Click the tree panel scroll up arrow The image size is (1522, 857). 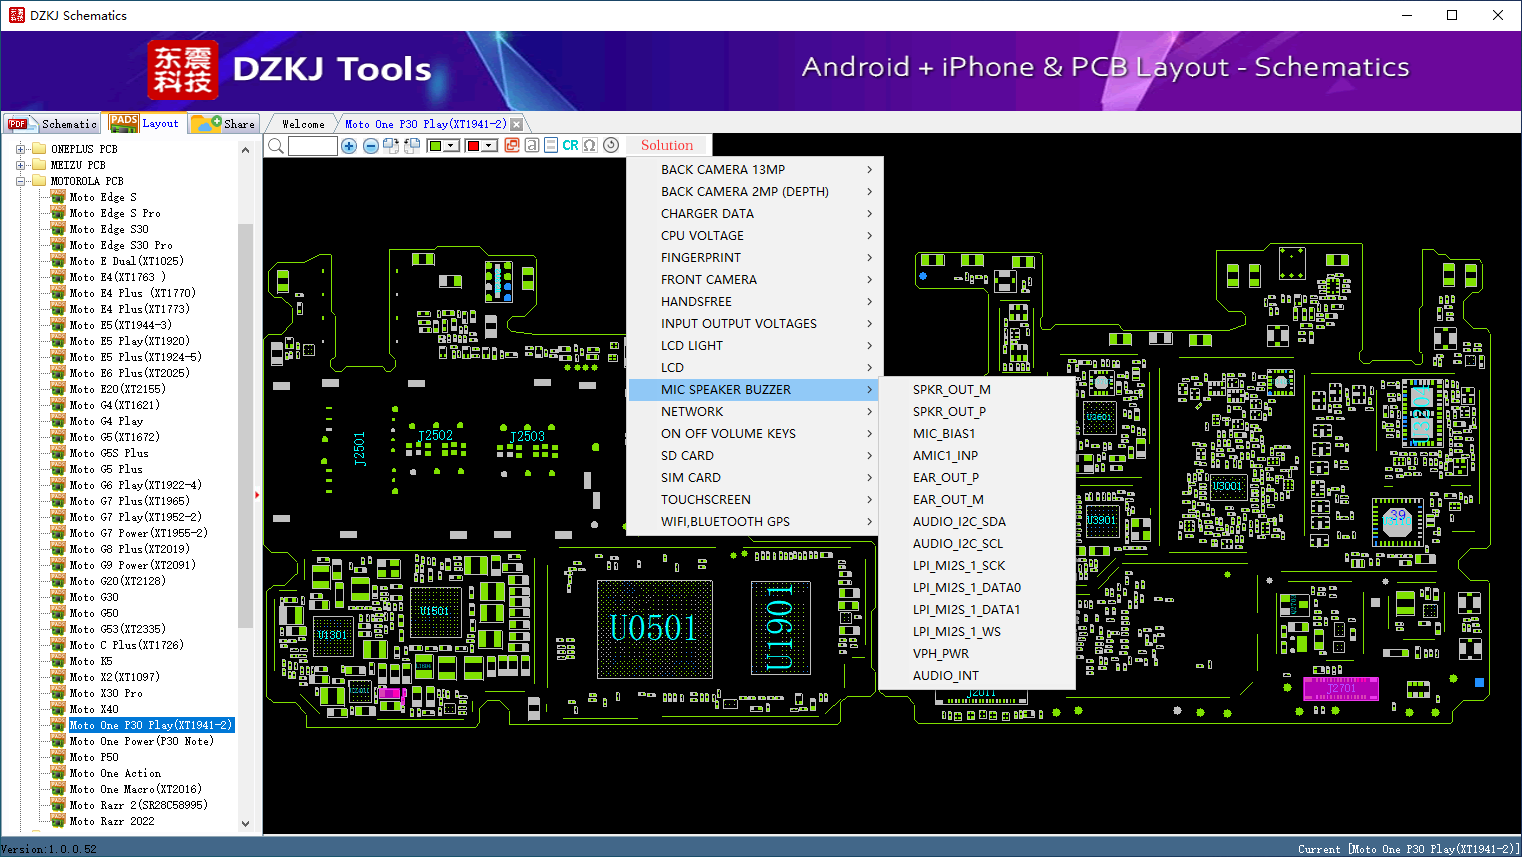click(x=246, y=150)
